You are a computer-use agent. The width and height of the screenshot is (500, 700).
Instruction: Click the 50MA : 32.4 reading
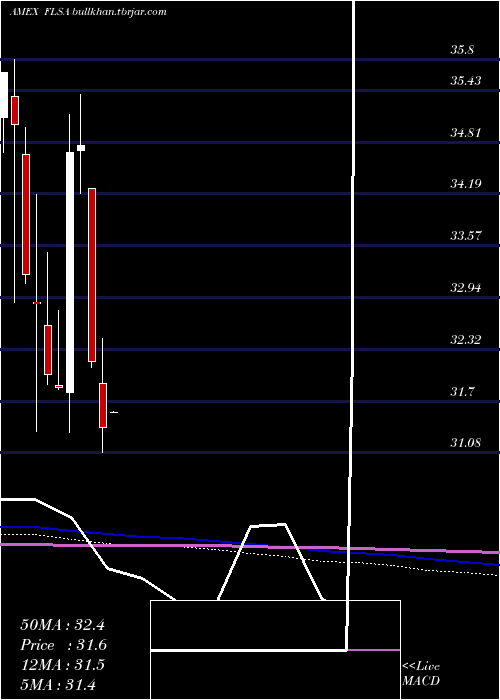click(x=62, y=625)
